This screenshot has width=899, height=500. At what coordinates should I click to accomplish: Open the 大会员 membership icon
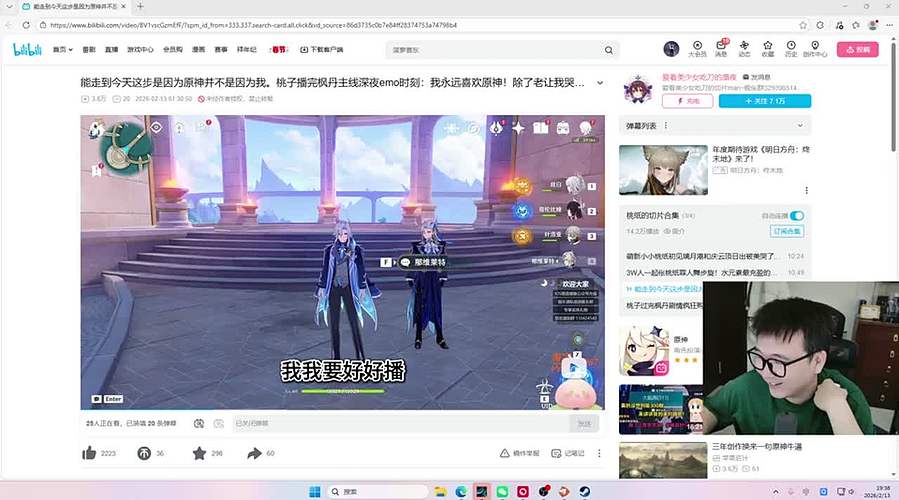697,49
